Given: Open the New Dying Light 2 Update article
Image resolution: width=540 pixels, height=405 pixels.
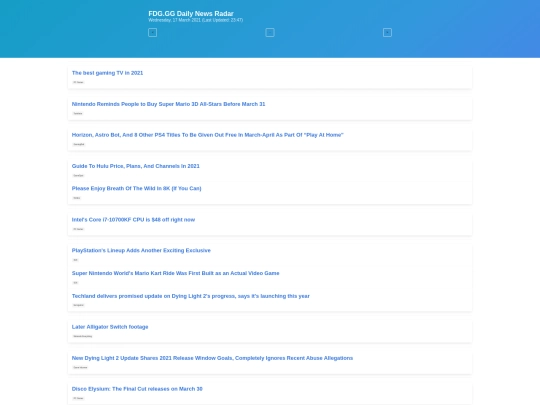Looking at the screenshot, I should tap(212, 358).
